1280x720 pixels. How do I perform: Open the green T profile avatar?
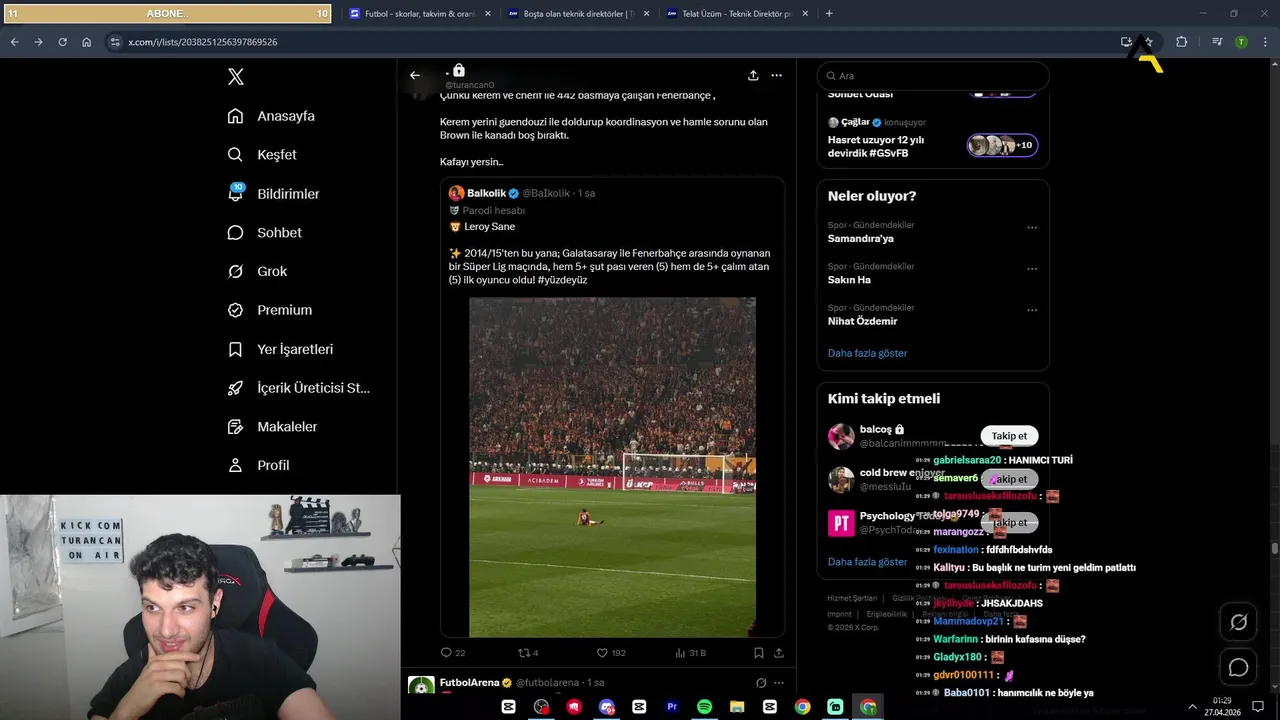click(x=1241, y=42)
